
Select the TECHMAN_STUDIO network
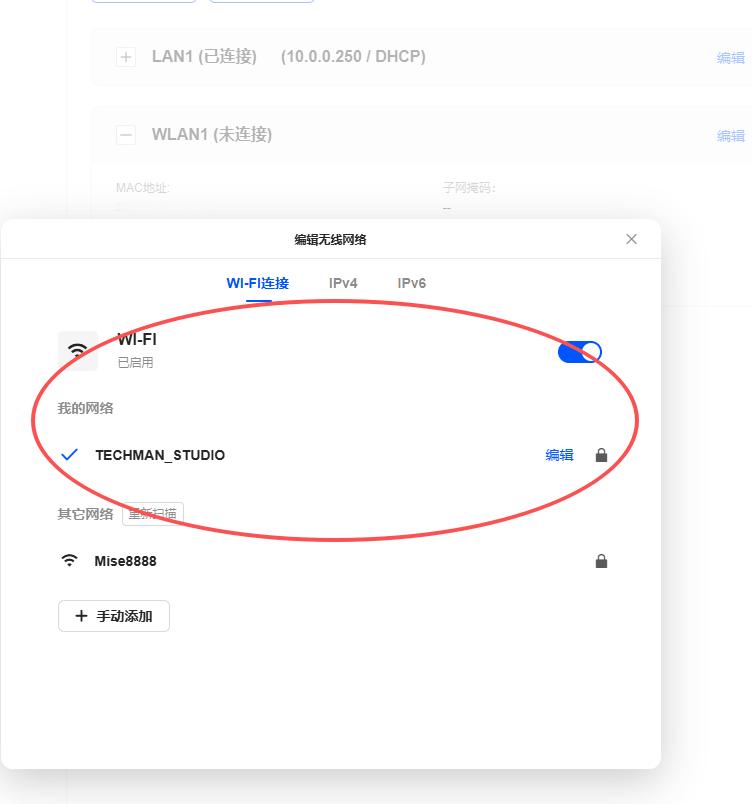(x=160, y=455)
